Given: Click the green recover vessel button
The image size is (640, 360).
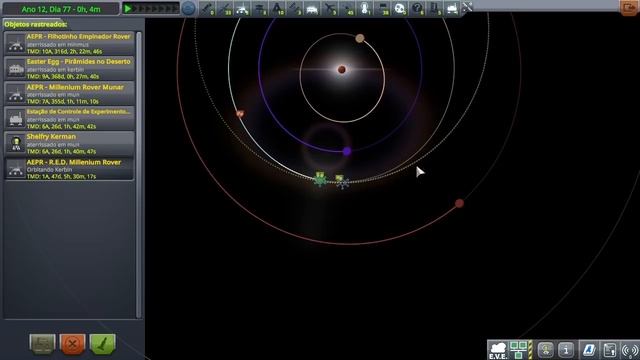Looking at the screenshot, I should [102, 344].
